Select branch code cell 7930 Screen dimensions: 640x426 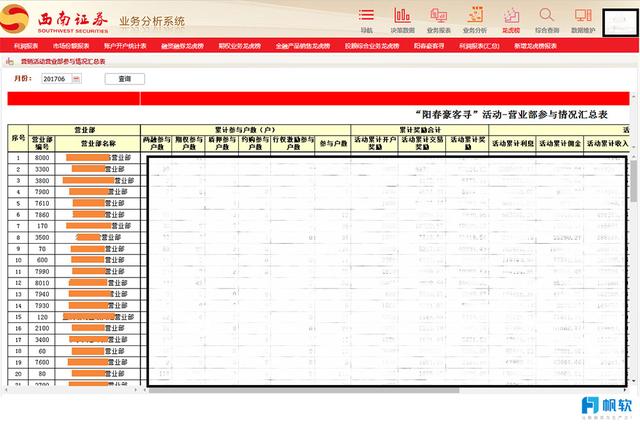[x=42, y=306]
